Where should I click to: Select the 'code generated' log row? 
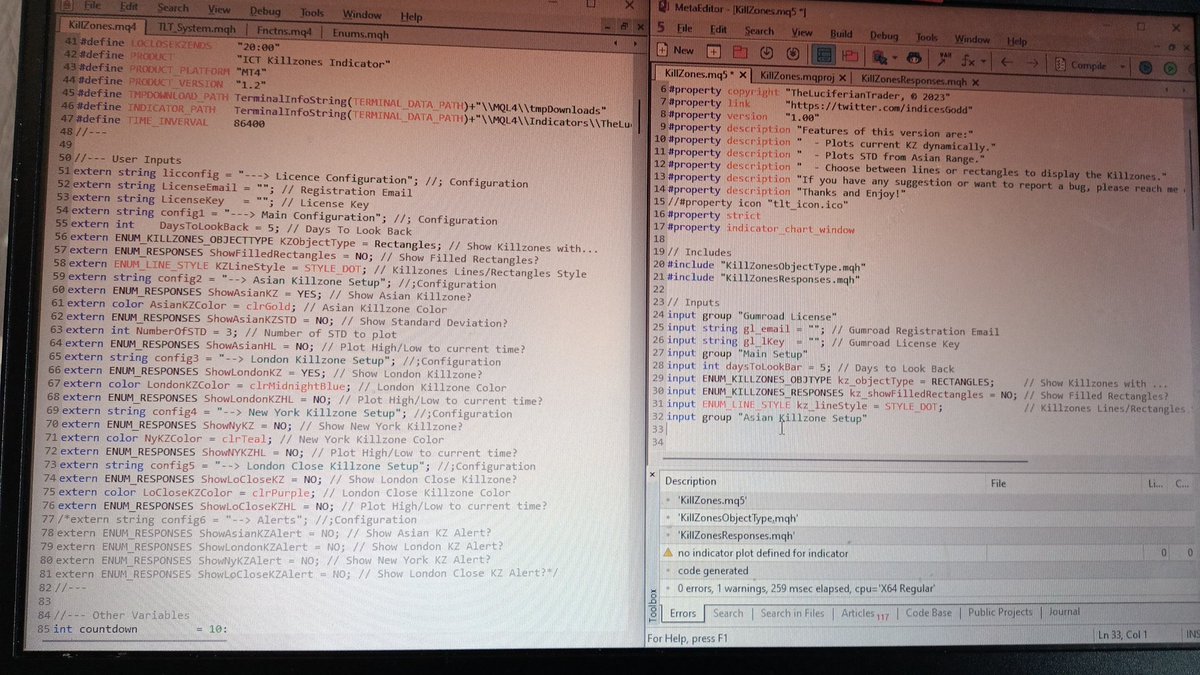(x=925, y=570)
